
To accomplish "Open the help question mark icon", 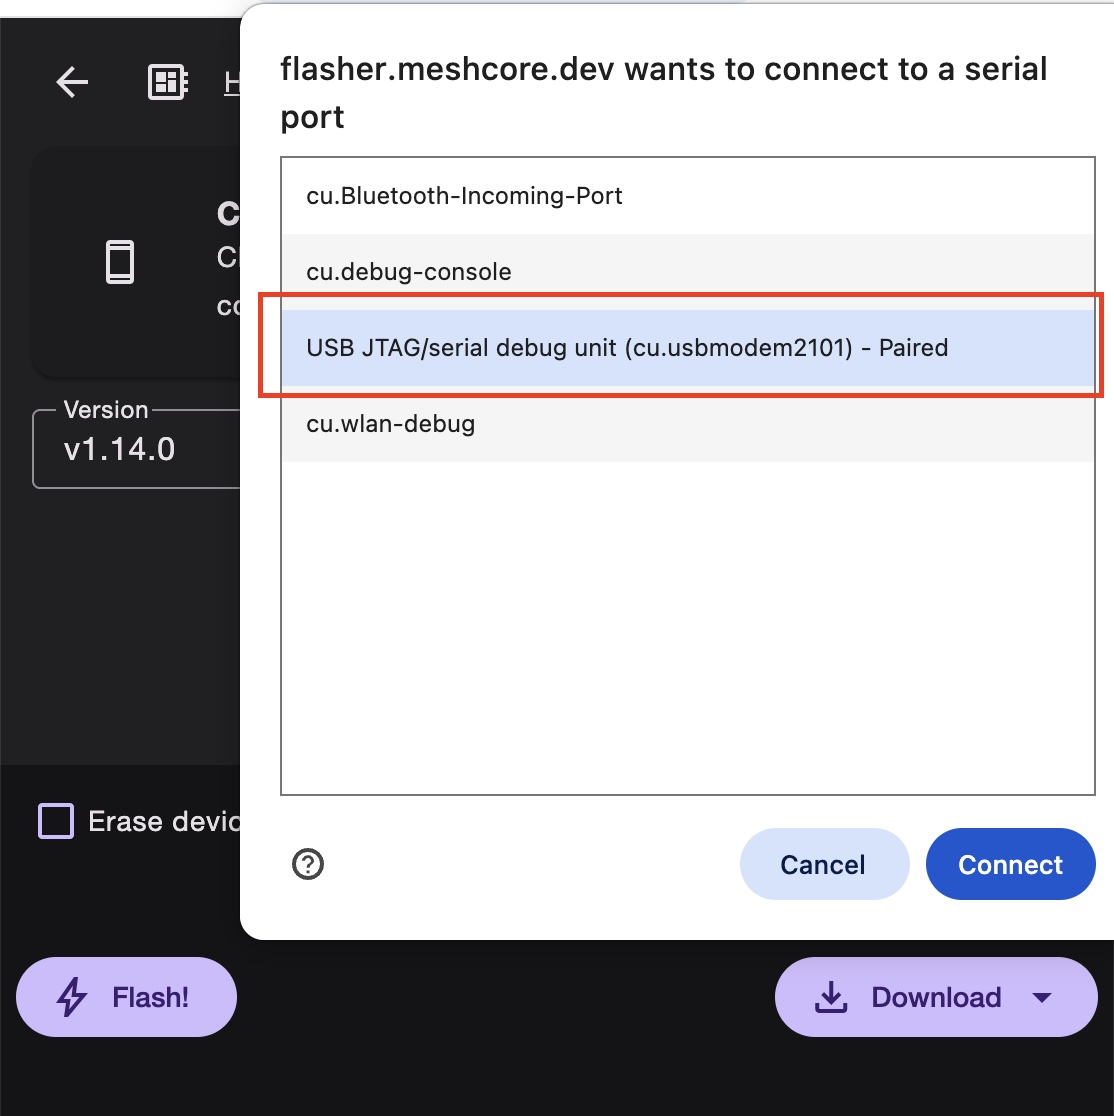I will coord(308,864).
